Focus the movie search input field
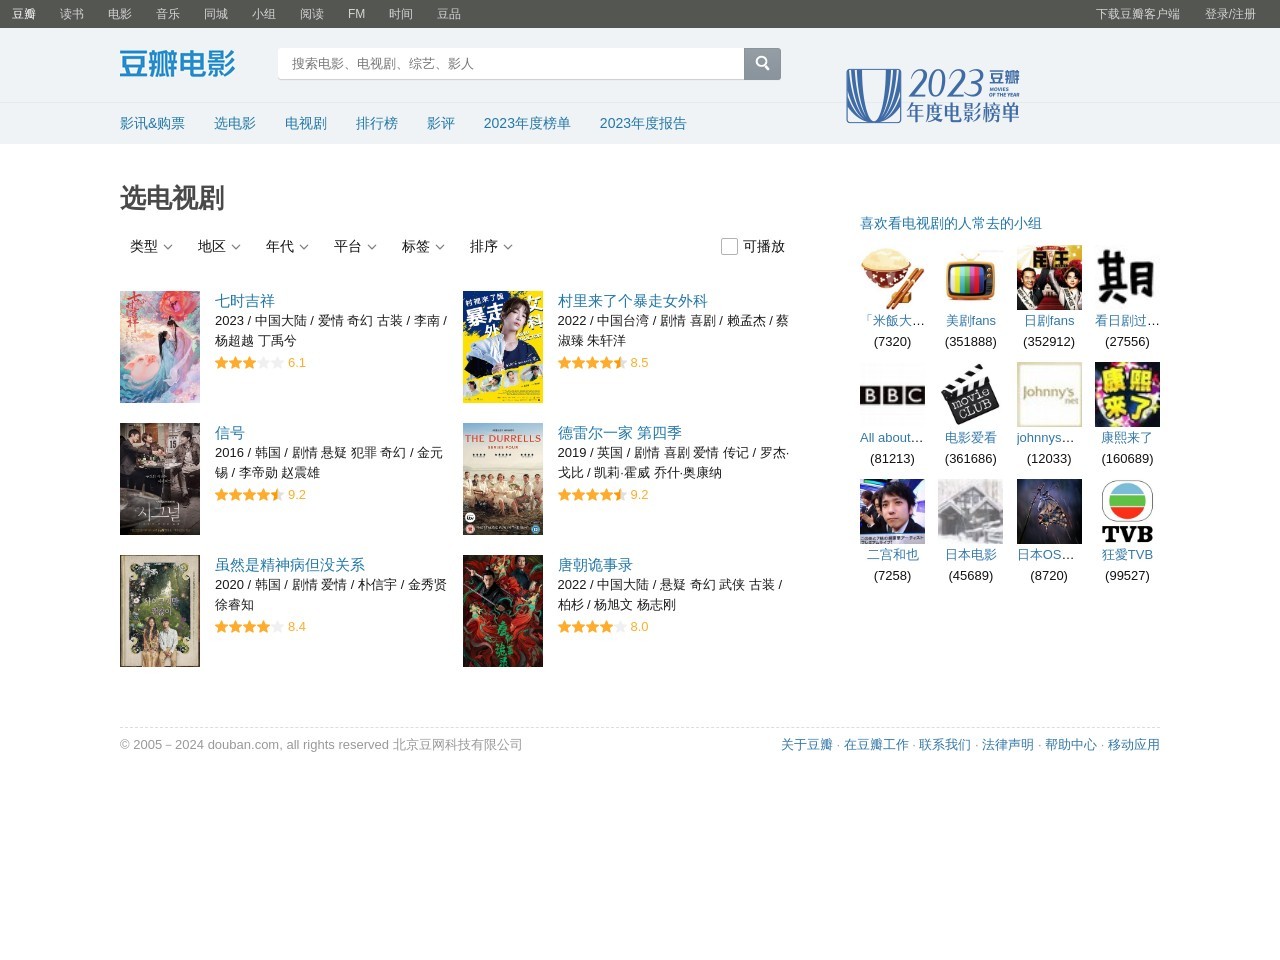This screenshot has height=960, width=1280. click(511, 64)
